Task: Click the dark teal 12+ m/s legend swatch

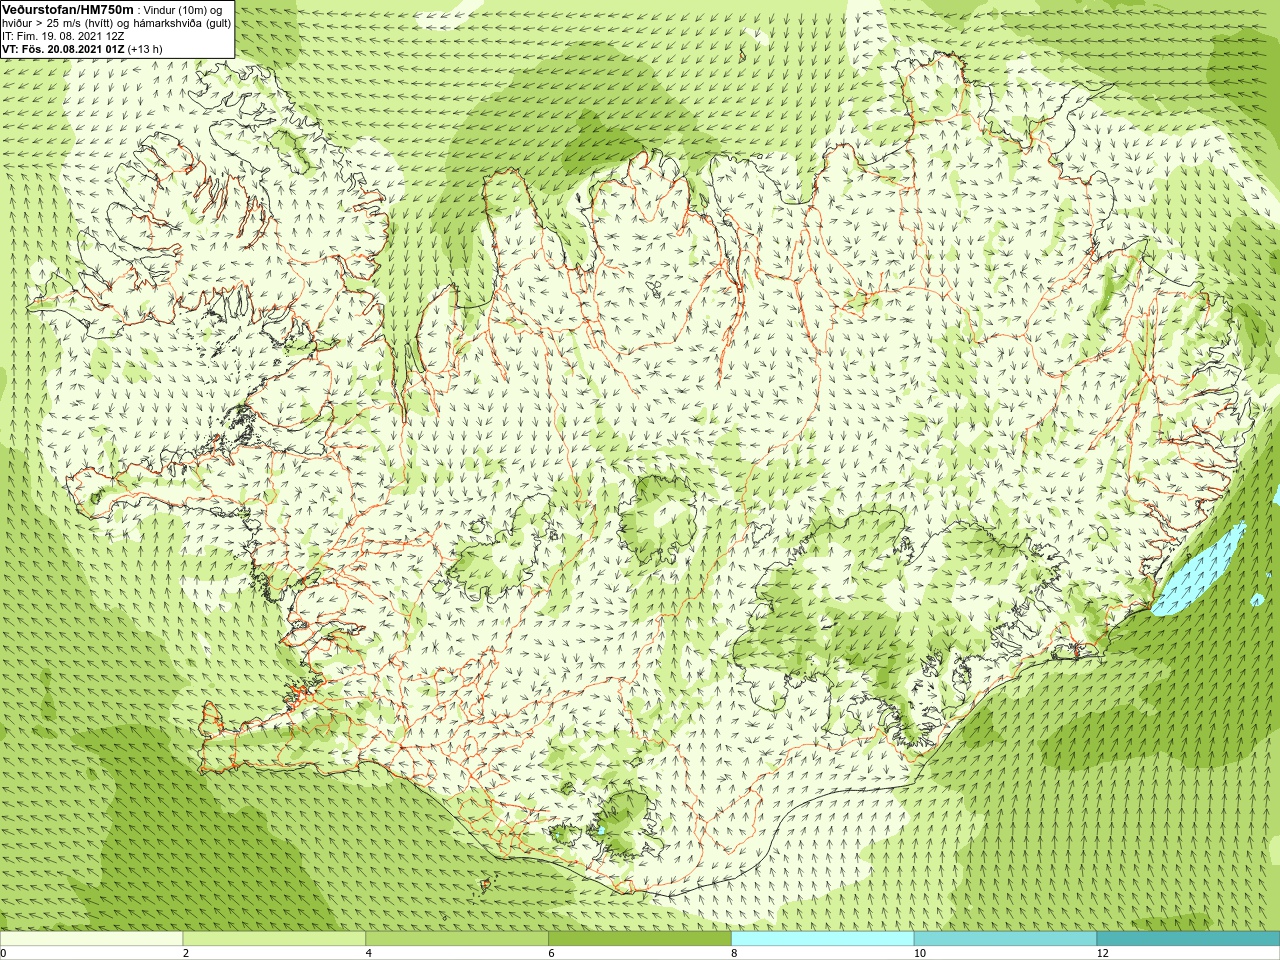Action: 1188,939
